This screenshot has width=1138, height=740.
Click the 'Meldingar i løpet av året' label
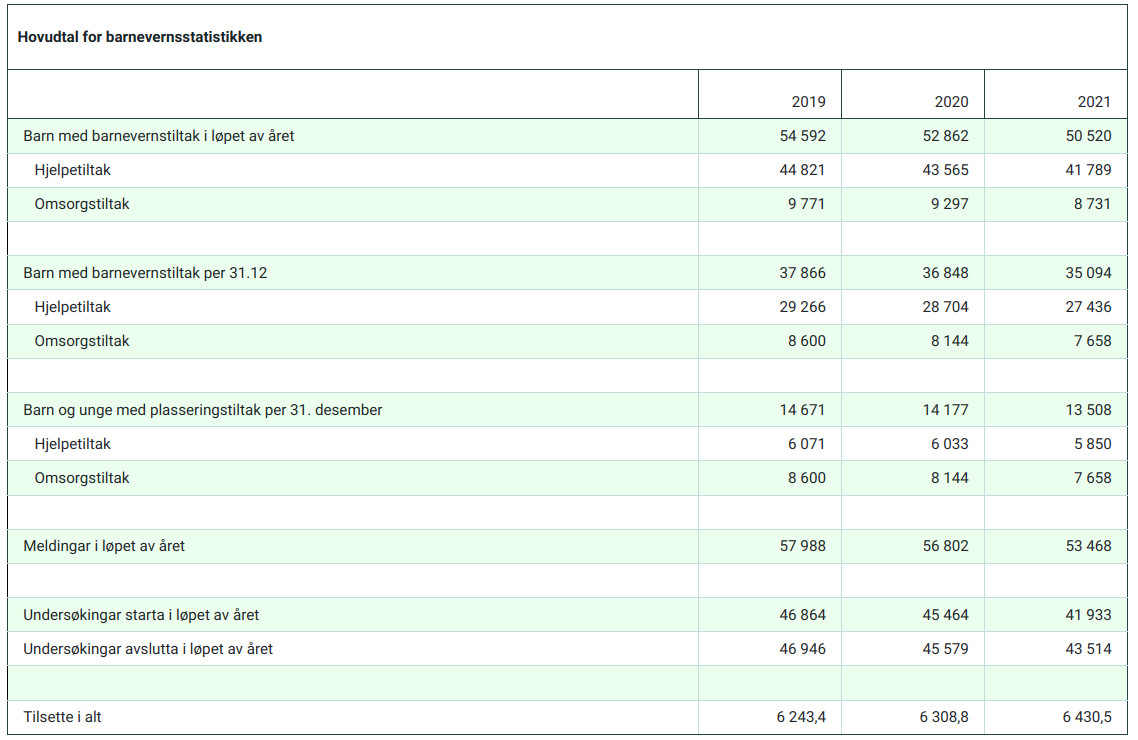tap(104, 547)
